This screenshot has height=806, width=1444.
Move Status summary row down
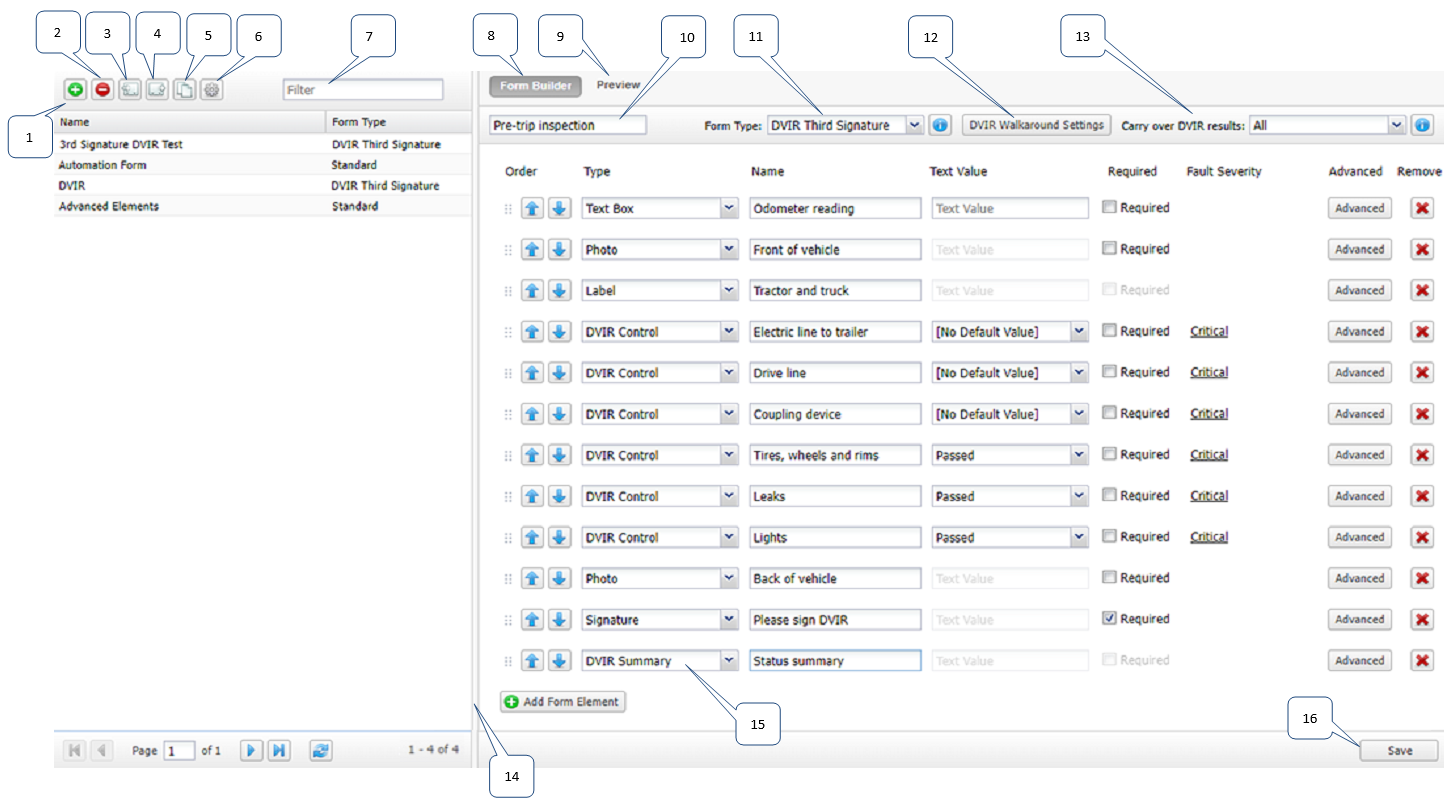[x=560, y=660]
